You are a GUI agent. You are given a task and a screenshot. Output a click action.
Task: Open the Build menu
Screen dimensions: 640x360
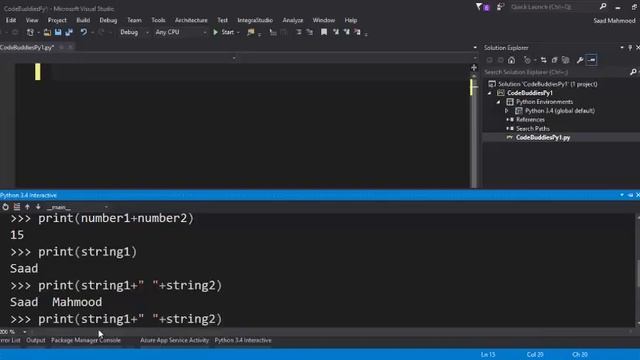pos(83,20)
